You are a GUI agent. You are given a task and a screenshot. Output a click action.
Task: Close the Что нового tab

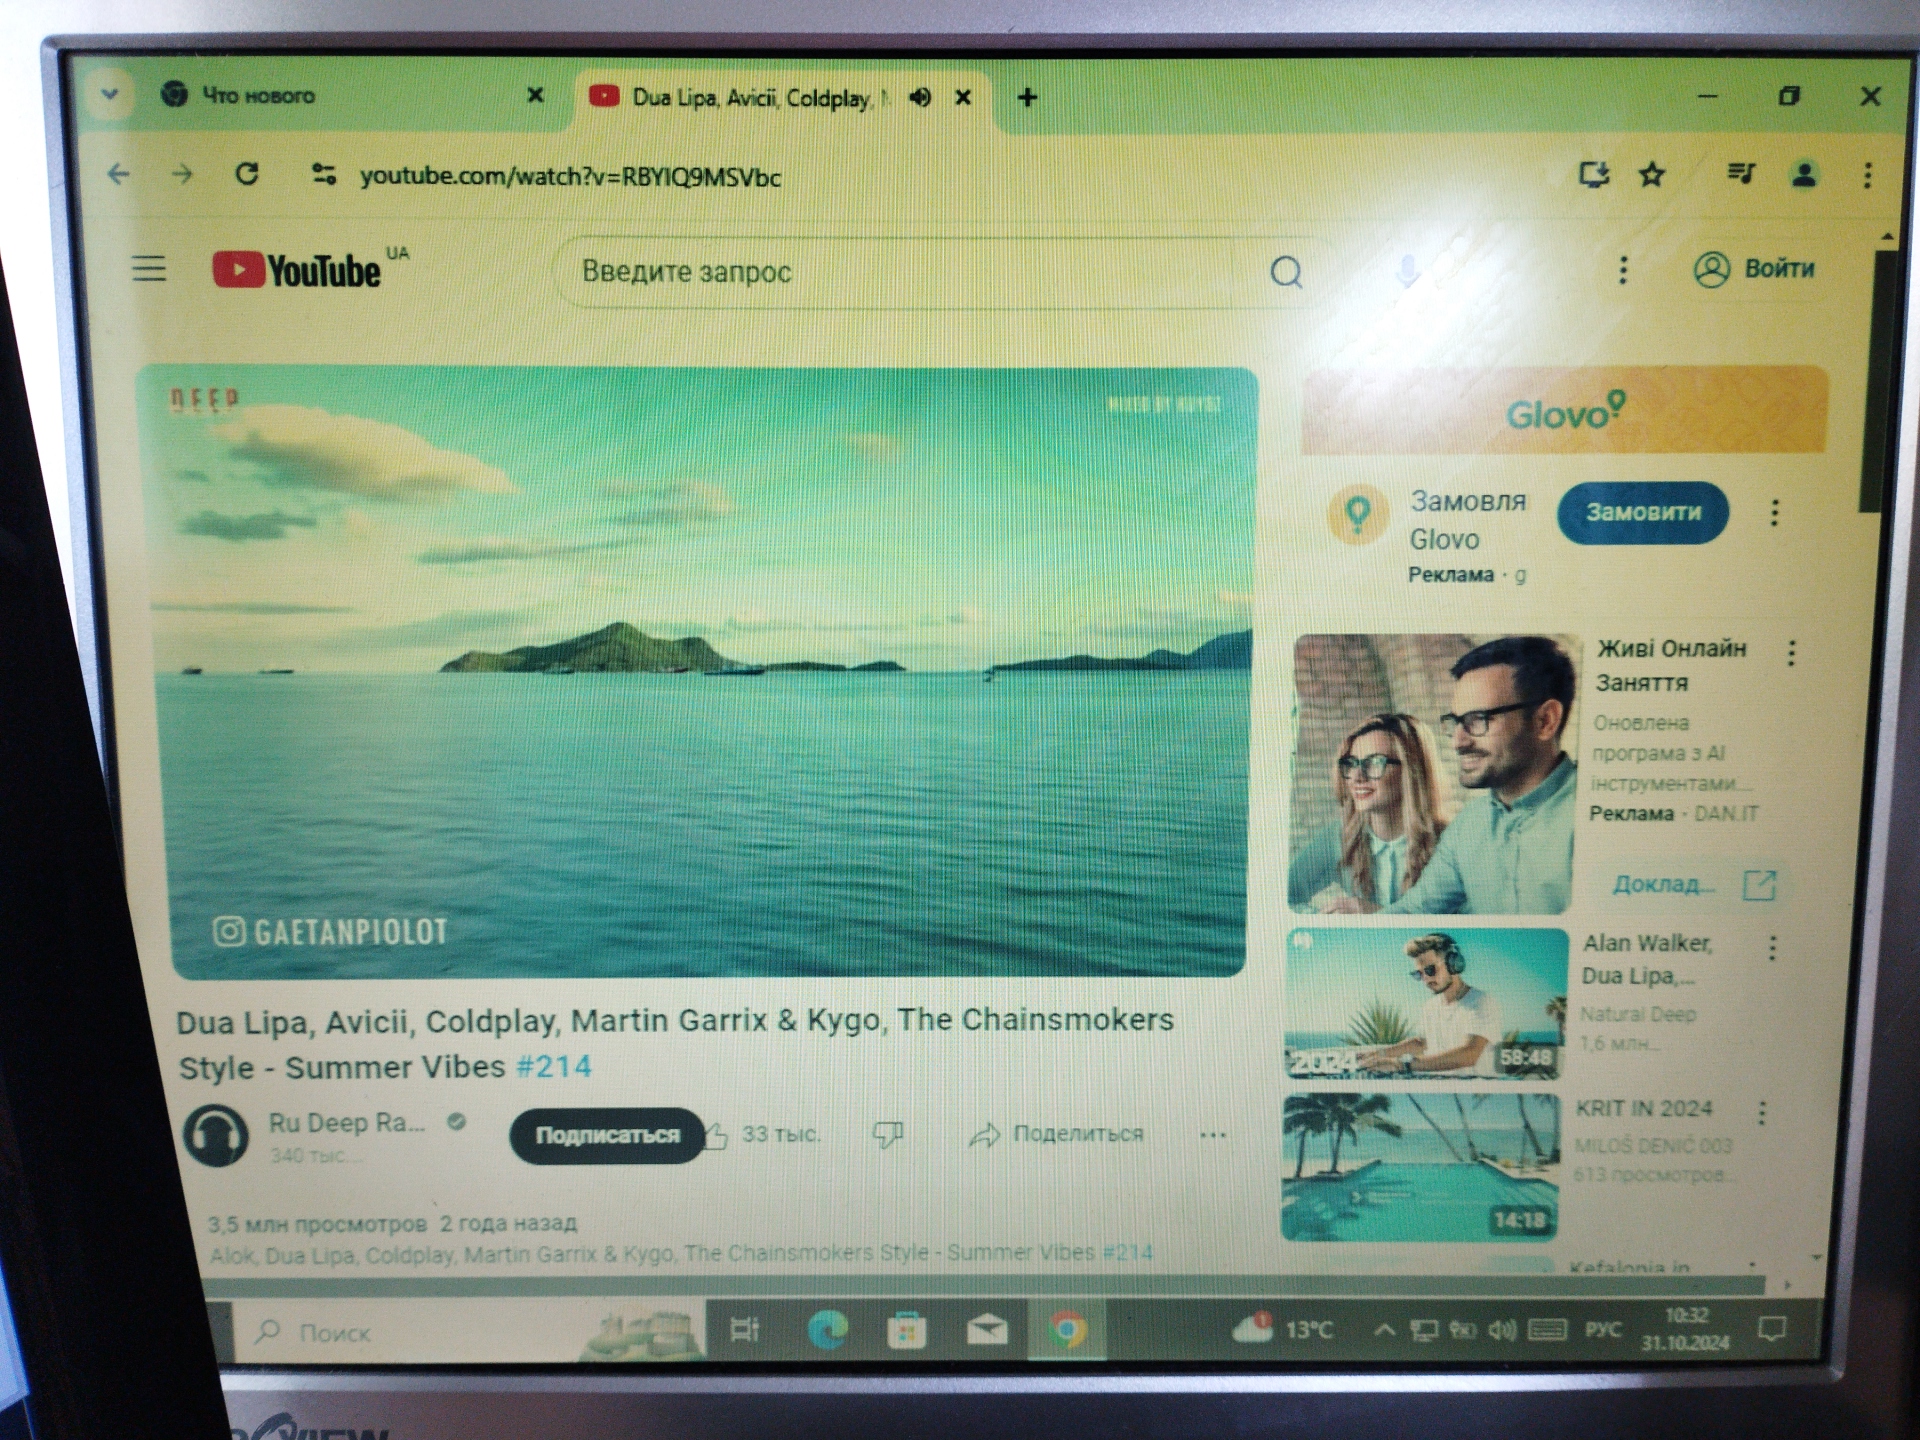pyautogui.click(x=535, y=95)
